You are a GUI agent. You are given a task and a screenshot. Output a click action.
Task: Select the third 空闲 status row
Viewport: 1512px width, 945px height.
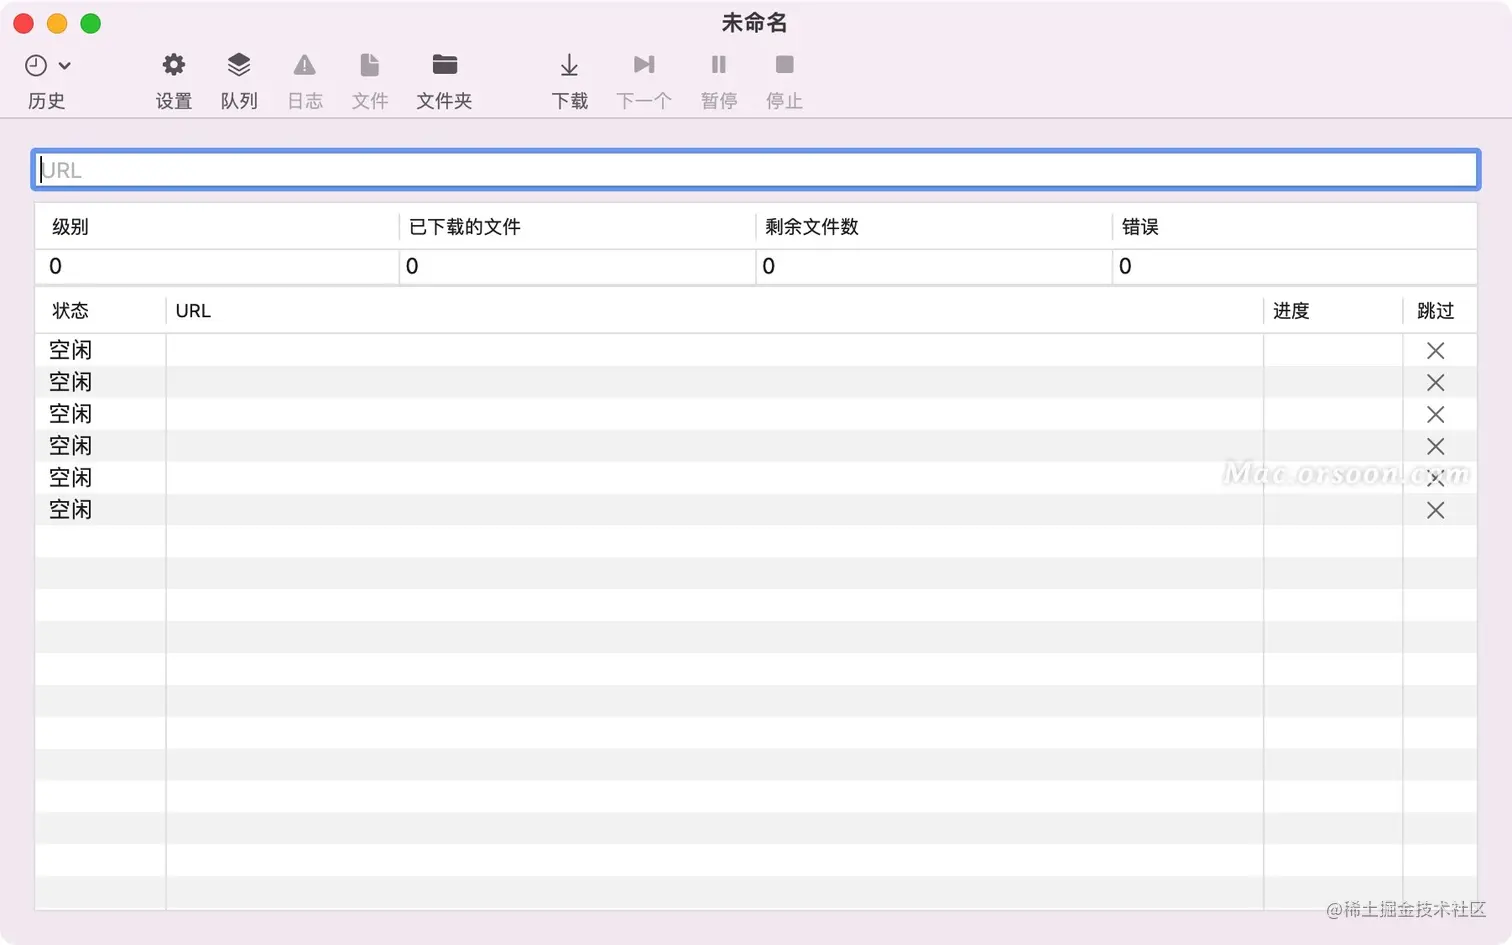coord(756,414)
